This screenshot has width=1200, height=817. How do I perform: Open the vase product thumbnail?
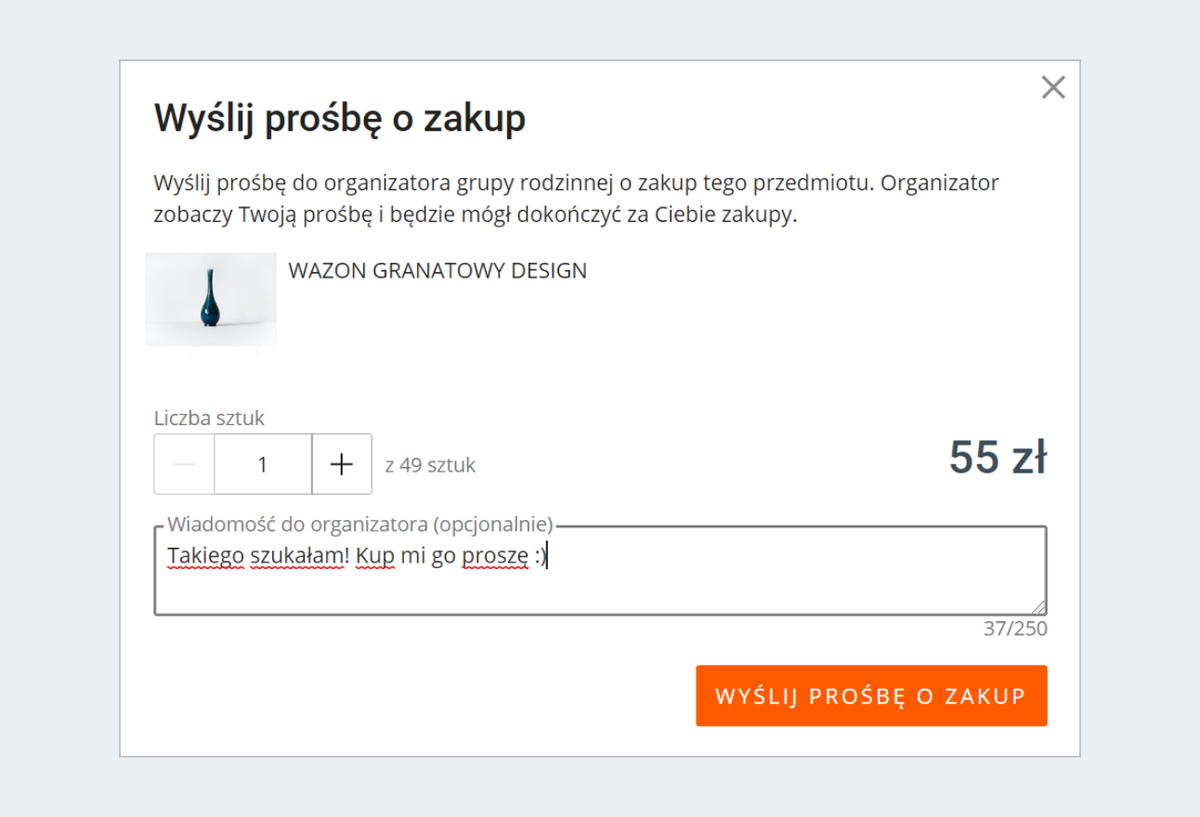coord(211,299)
